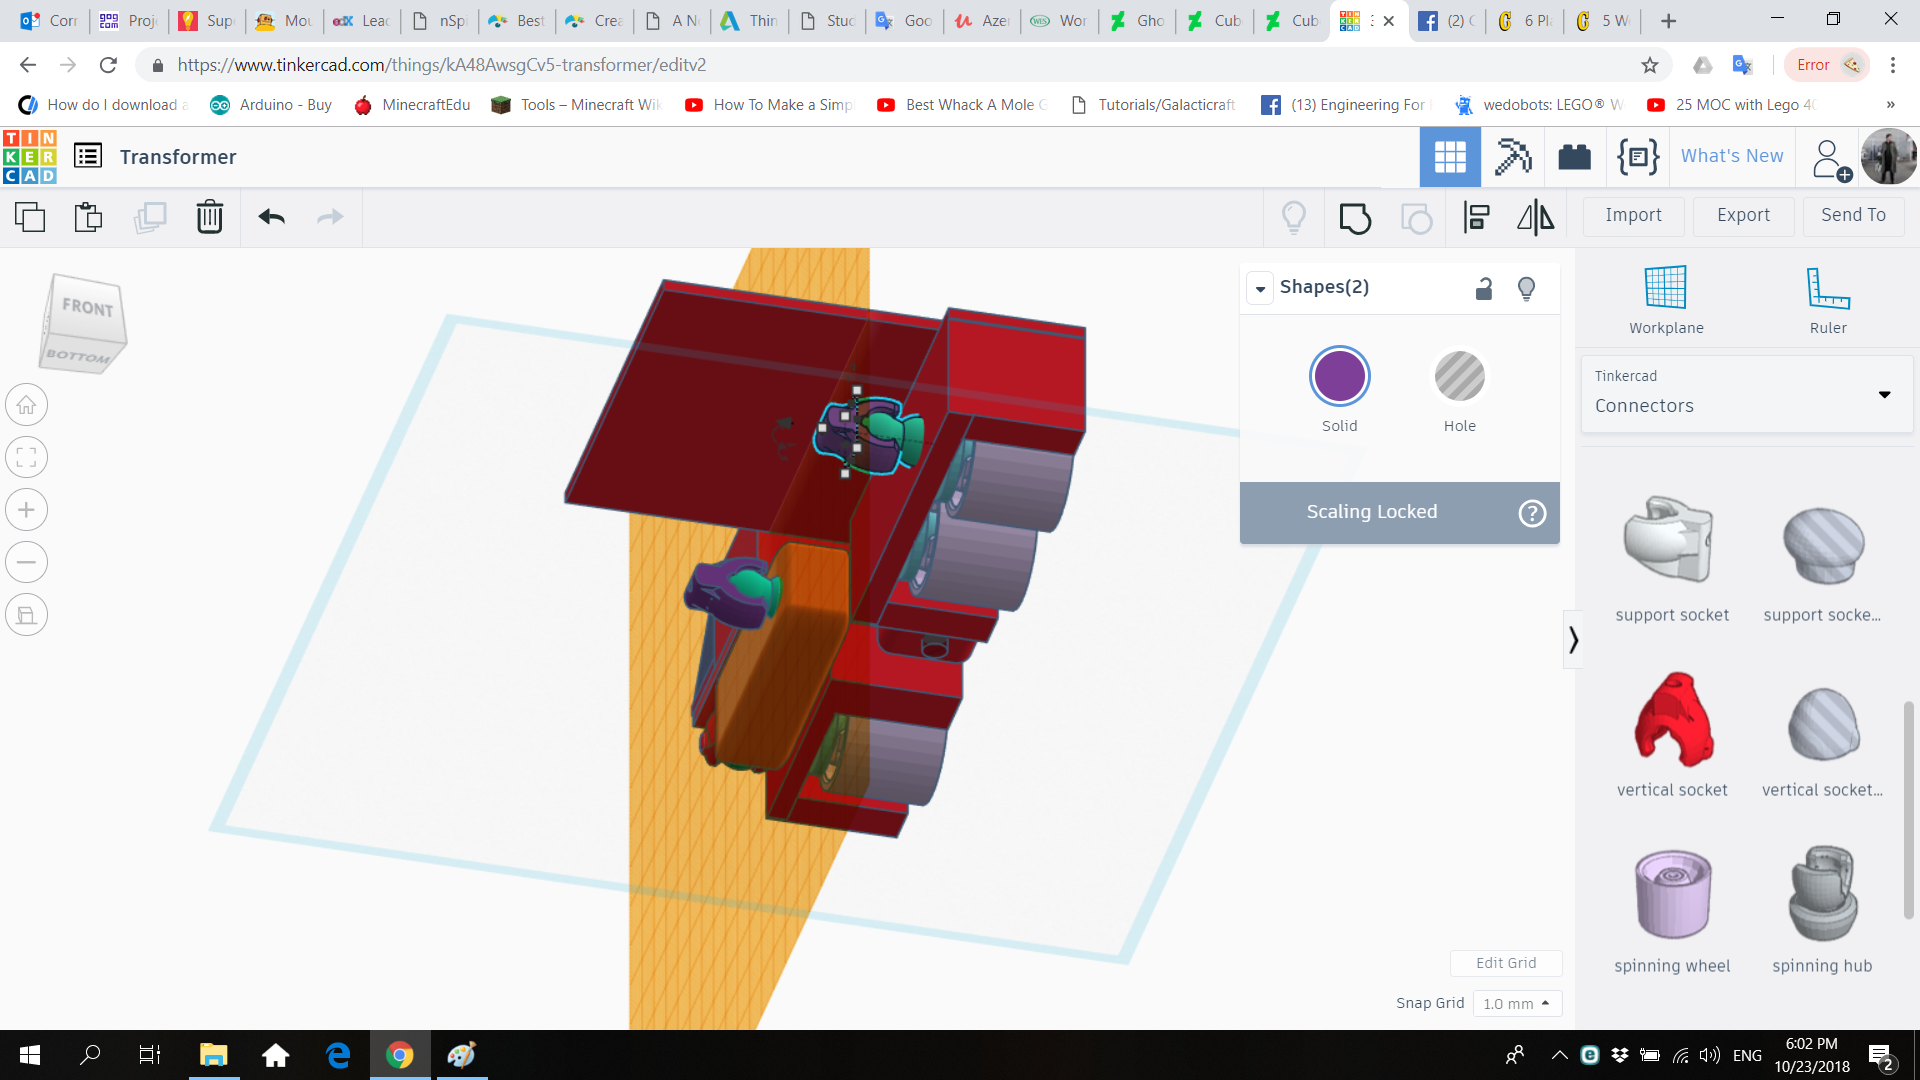Collapse the Shapes(2) panel
This screenshot has height=1080, width=1920.
click(x=1260, y=288)
